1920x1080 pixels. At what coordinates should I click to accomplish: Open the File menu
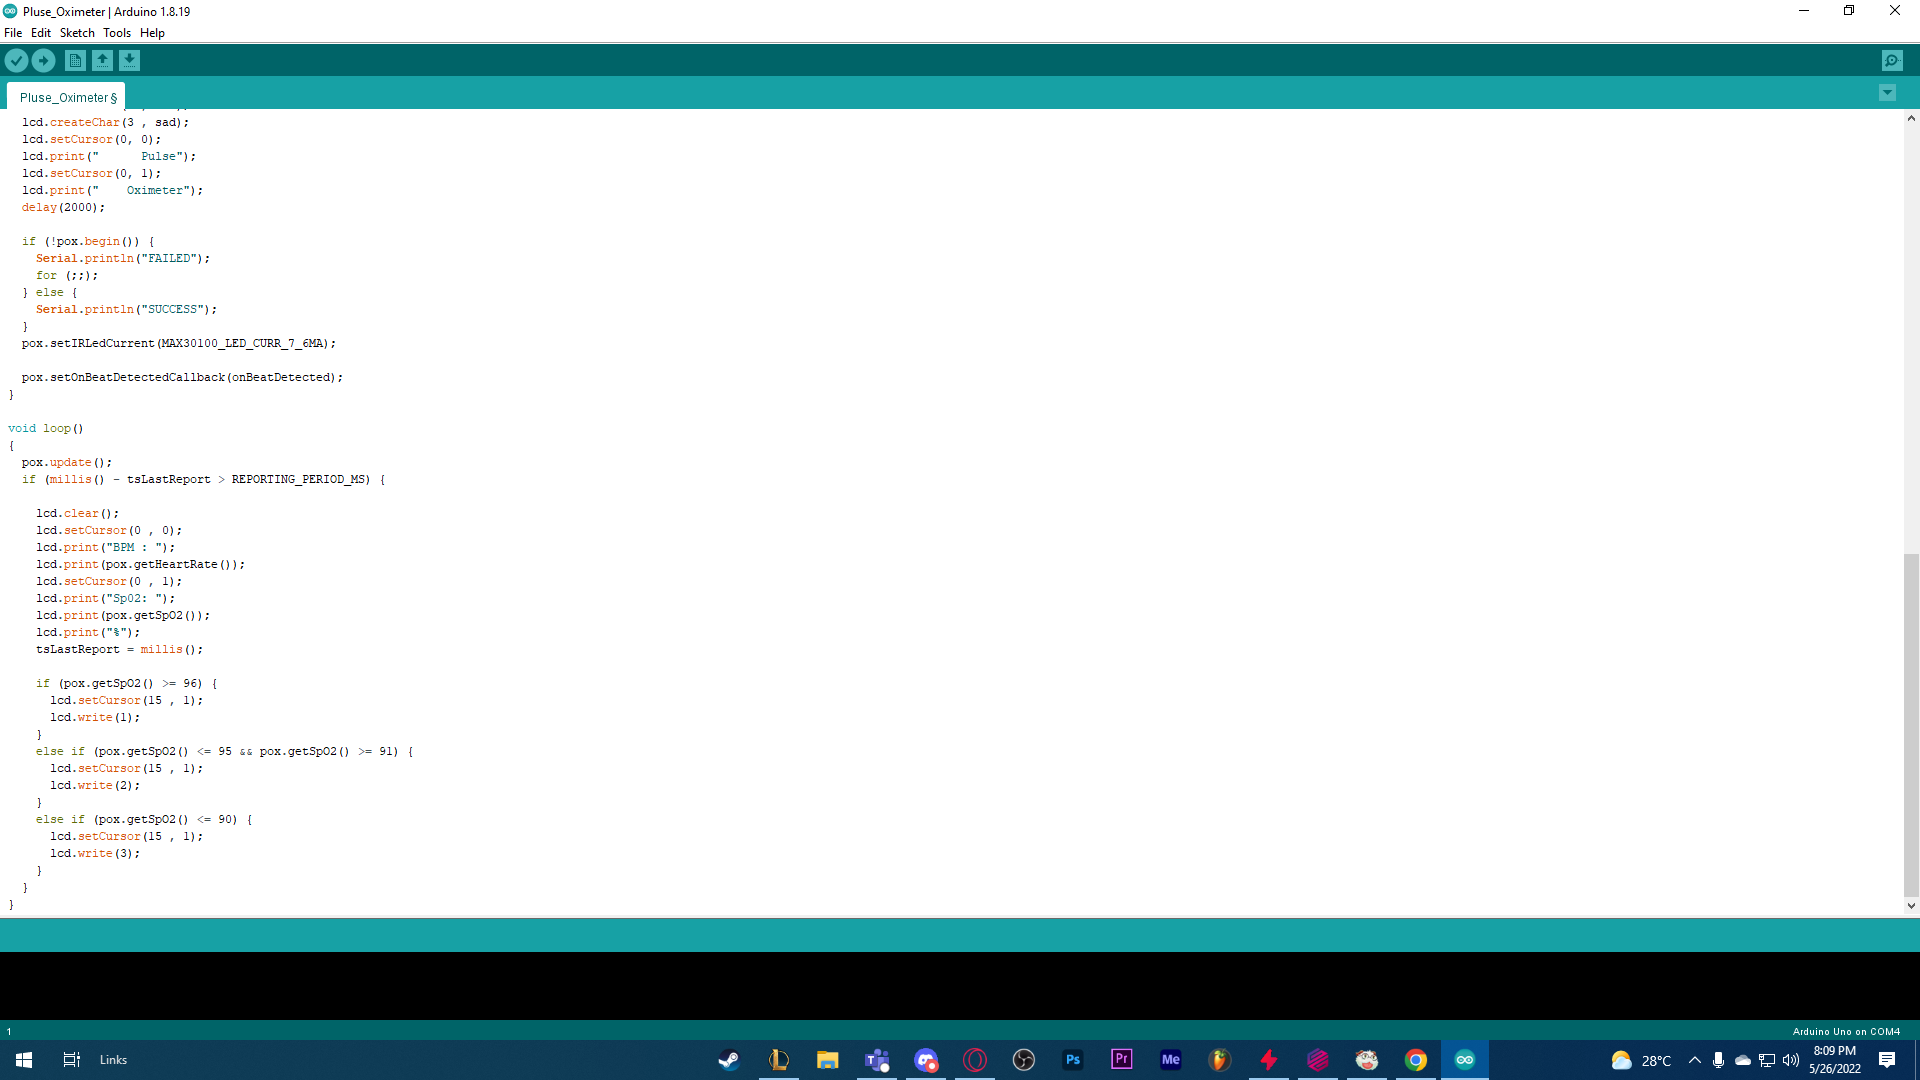[13, 33]
